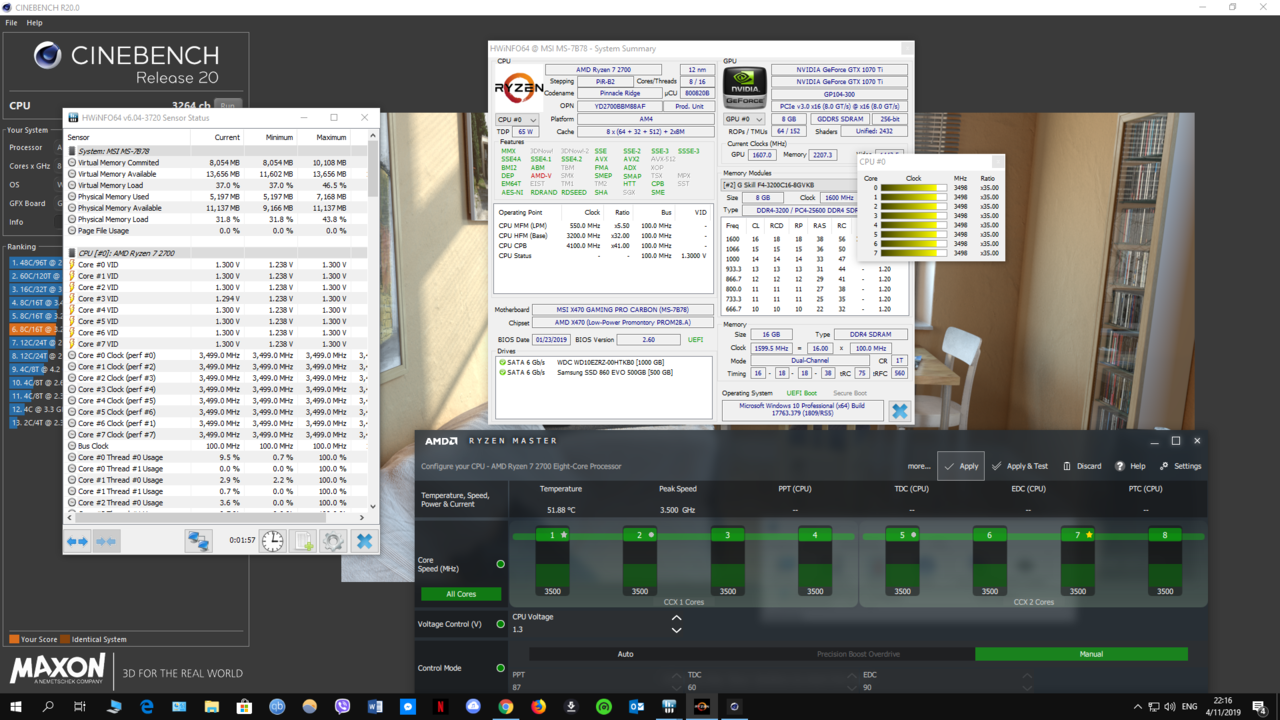Close sensors with the blue X icon
Screen dimensions: 1280x720
tap(364, 541)
